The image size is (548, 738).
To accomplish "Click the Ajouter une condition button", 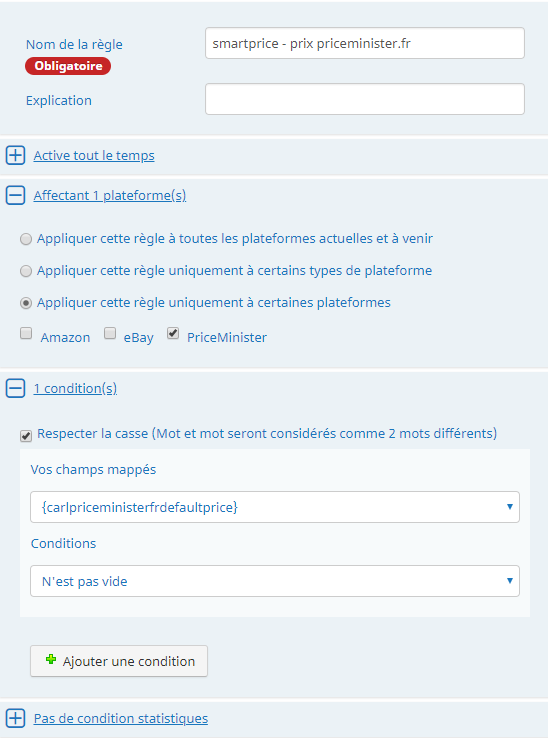I will pos(119,661).
